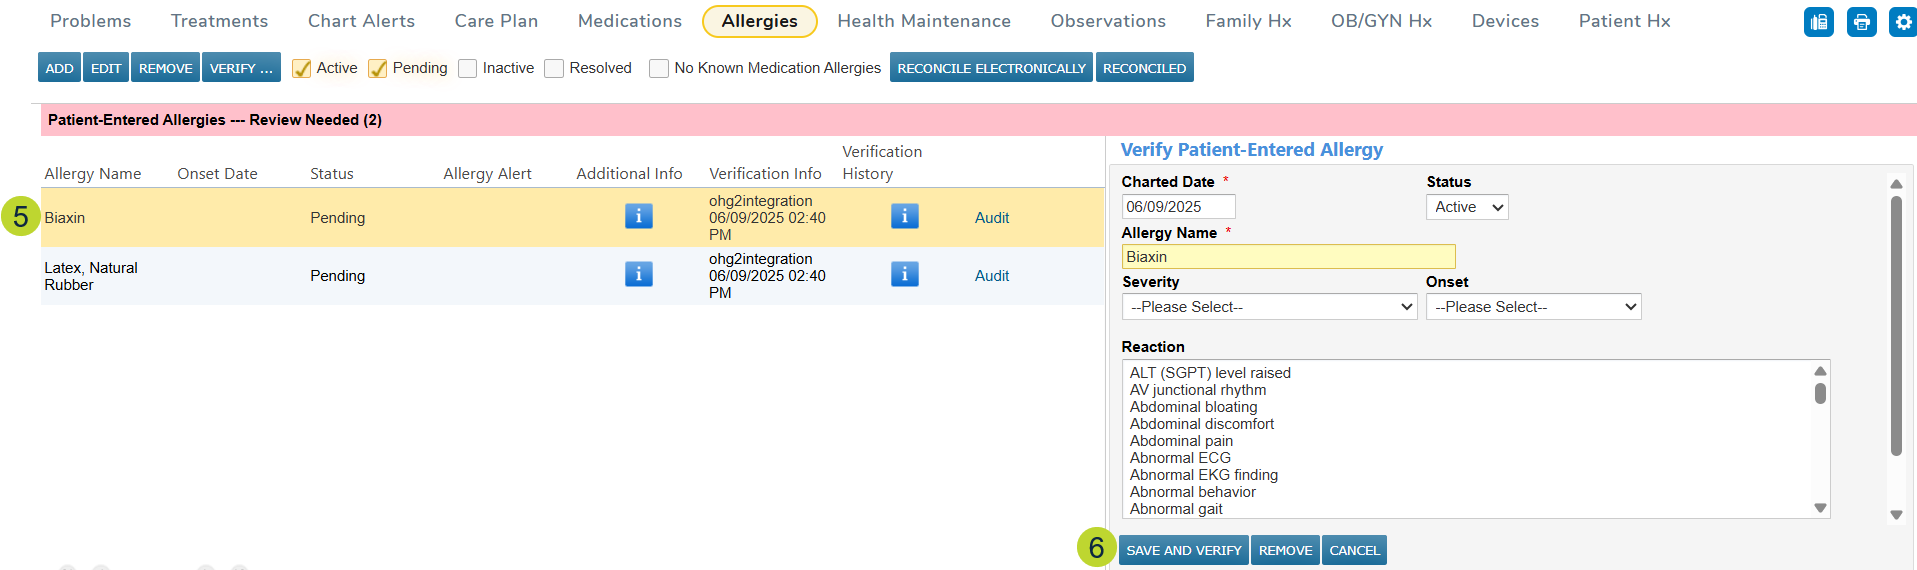Screen dimensions: 1917x570
Task: Select Abdominal pain in the Reaction list
Action: click(x=1181, y=441)
